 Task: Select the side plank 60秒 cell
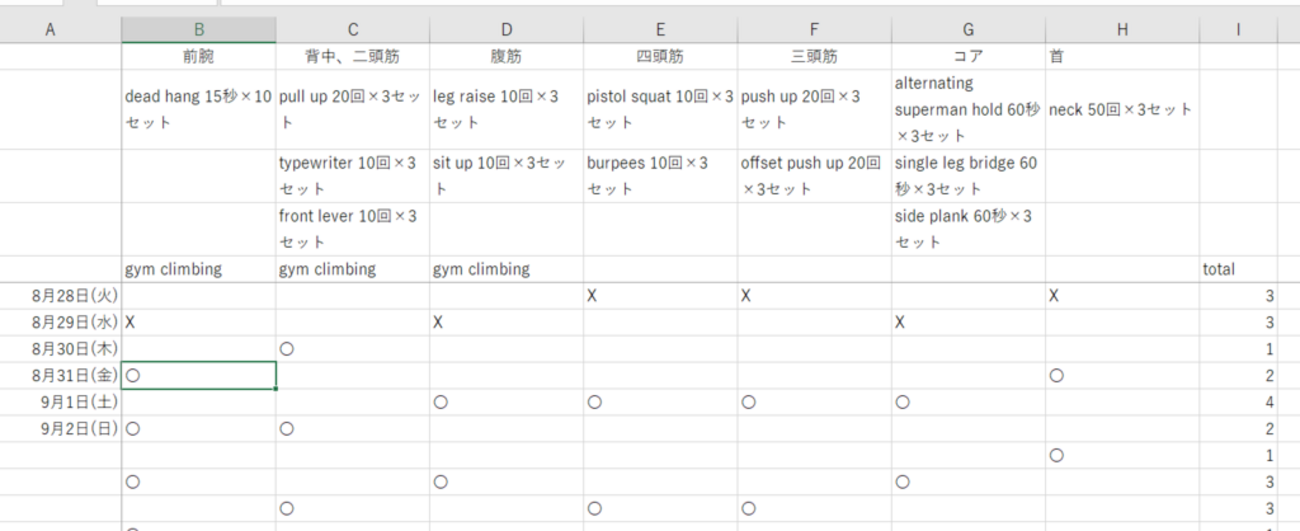[x=967, y=229]
